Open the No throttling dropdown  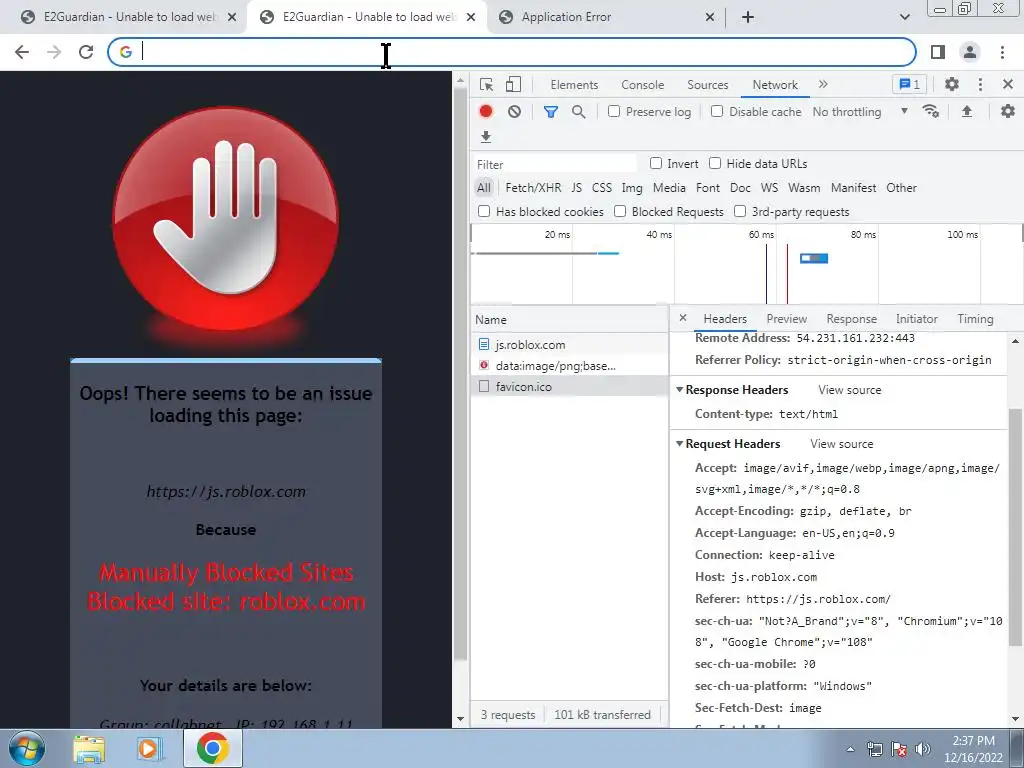tap(860, 112)
